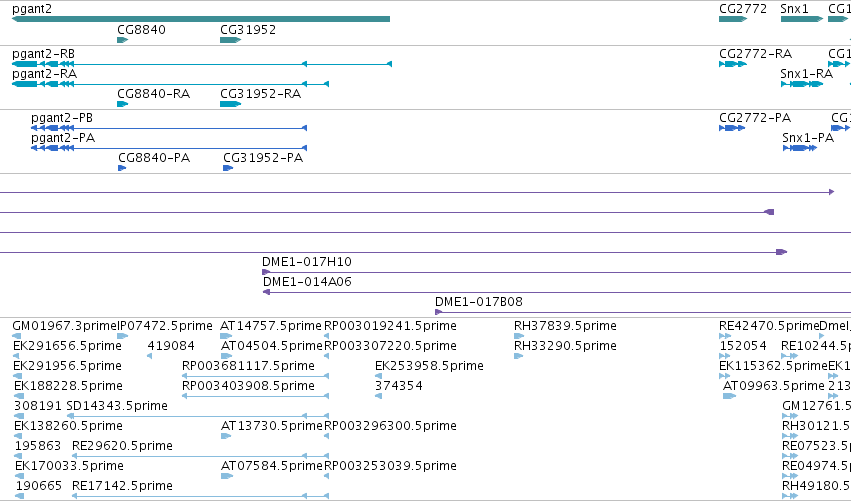Click the CG2772 gene arrow glyph
The width and height of the screenshot is (851, 501).
(x=733, y=19)
